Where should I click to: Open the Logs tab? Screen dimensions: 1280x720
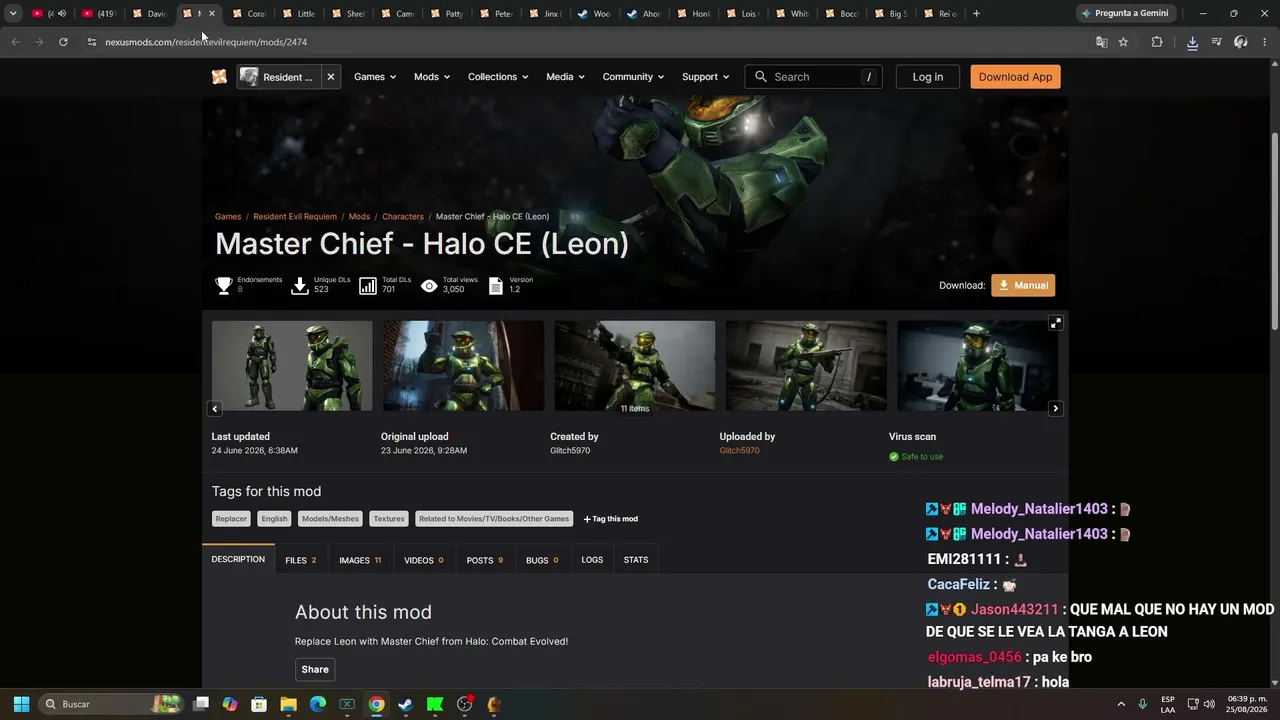pyautogui.click(x=592, y=560)
